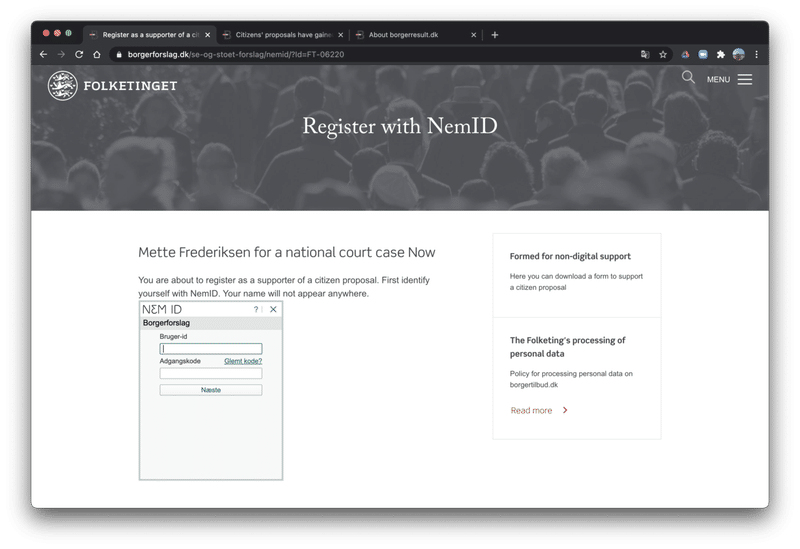Go back using the browser back arrow
Viewport: 800px width, 549px height.
[43, 54]
